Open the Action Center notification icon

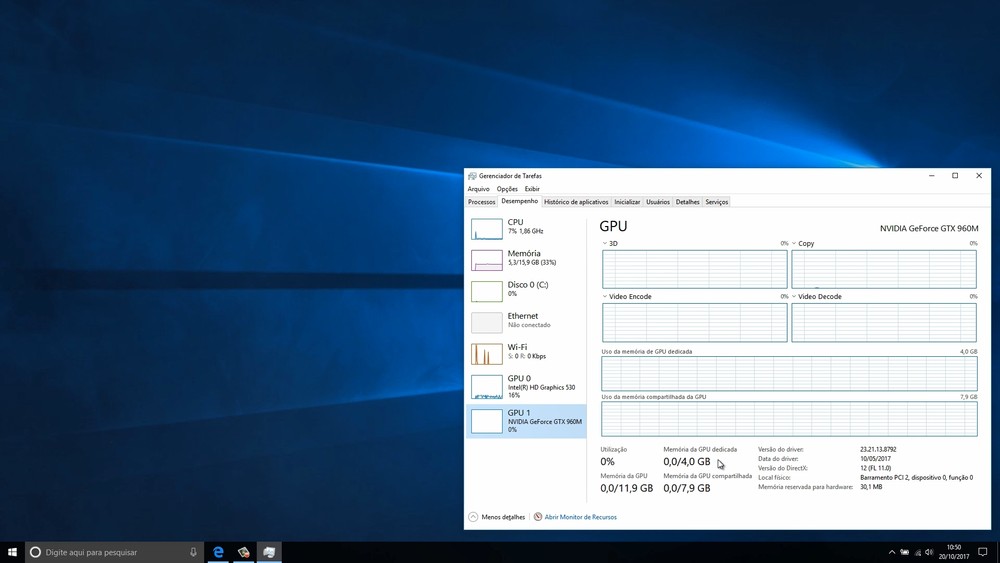[983, 552]
